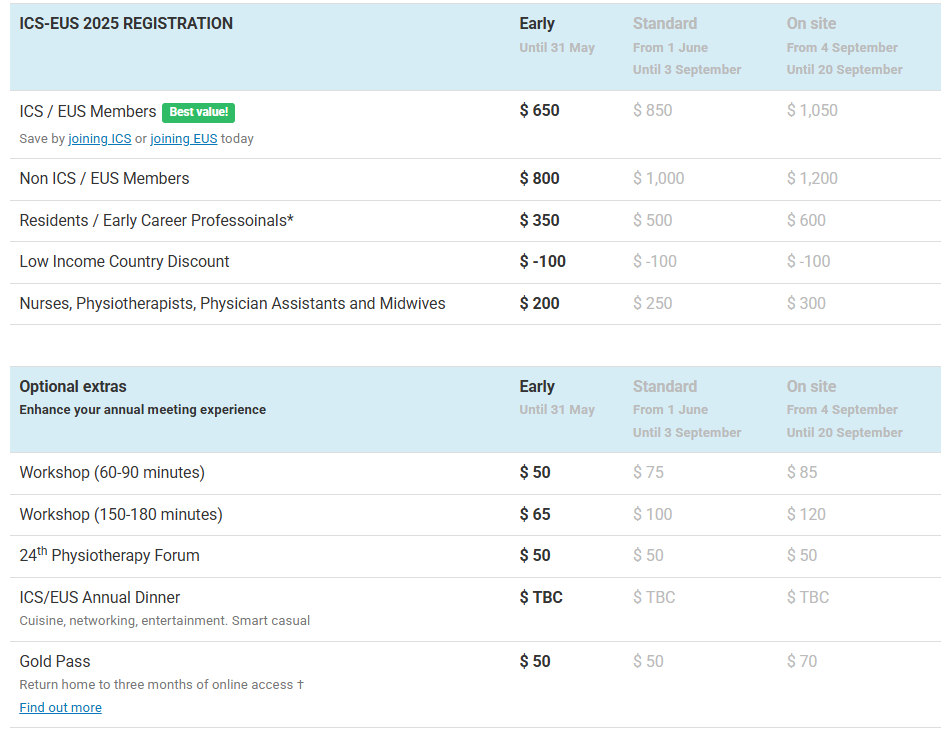Click Residents / Early Career Professionals label
The height and width of the screenshot is (740, 950).
click(x=156, y=221)
